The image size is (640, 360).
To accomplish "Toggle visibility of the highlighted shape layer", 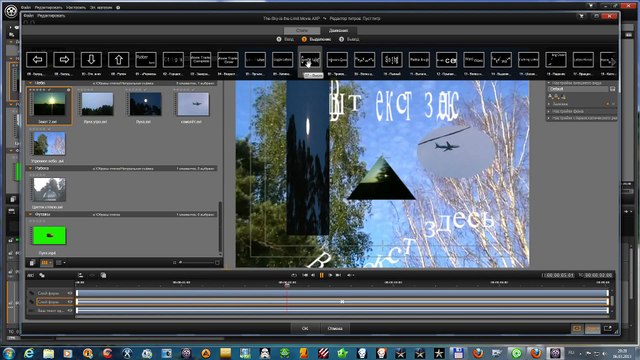I will click(70, 302).
